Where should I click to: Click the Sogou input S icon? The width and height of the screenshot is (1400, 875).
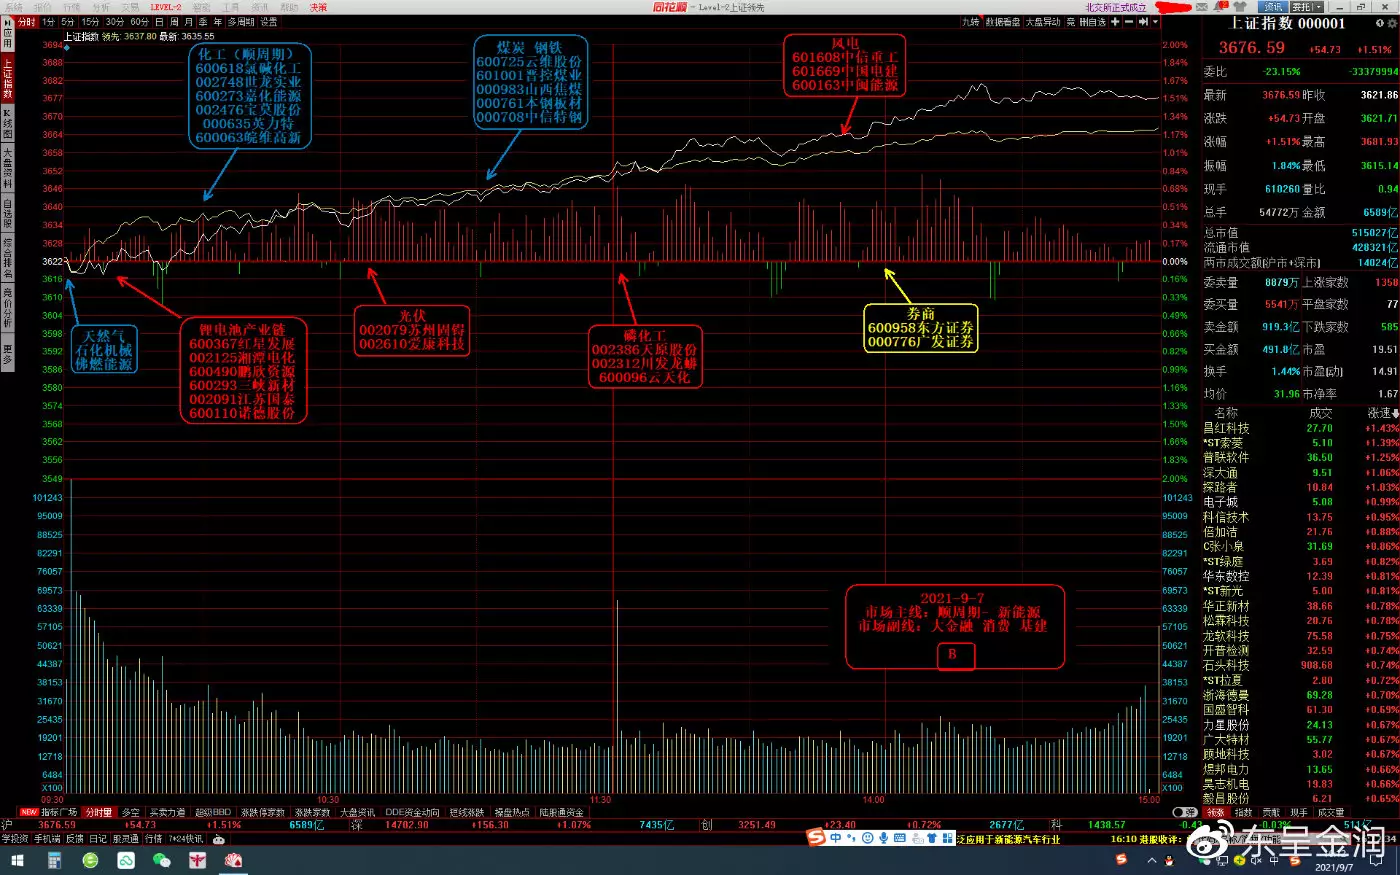point(816,837)
